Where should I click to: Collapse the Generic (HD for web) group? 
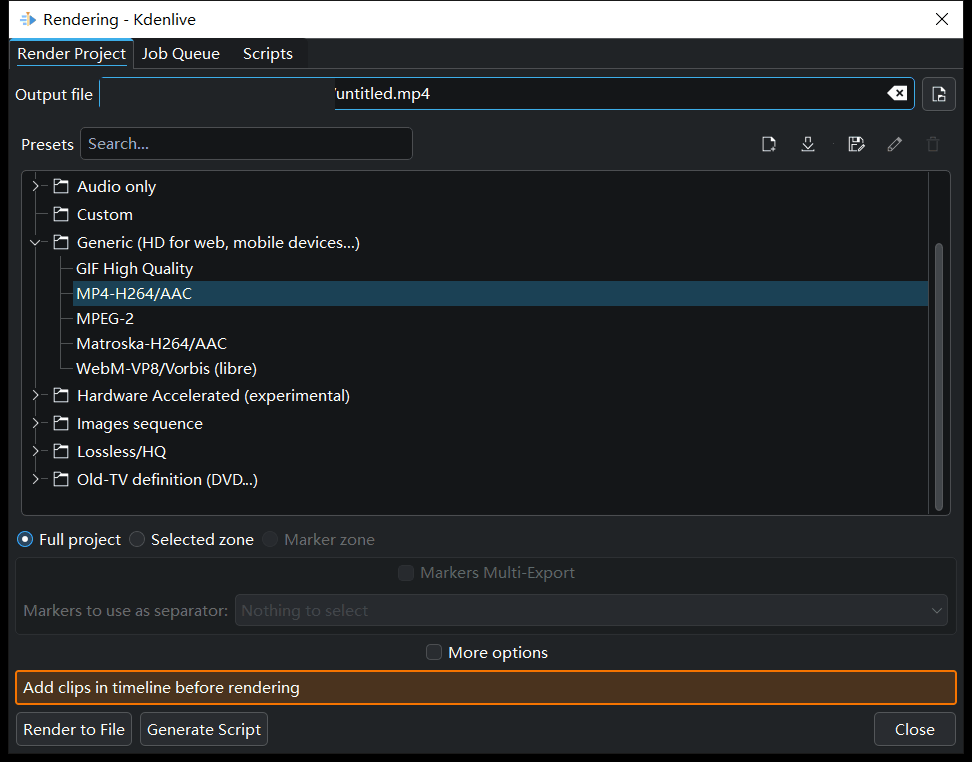coord(35,242)
